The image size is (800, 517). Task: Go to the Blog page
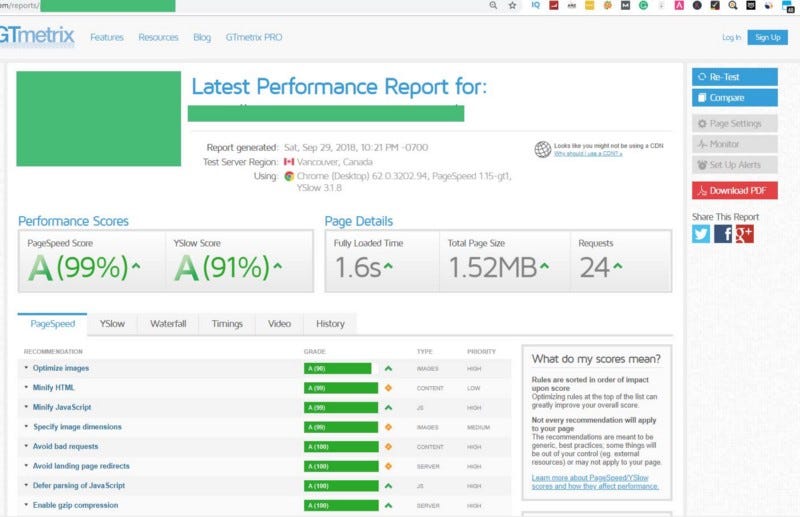202,37
